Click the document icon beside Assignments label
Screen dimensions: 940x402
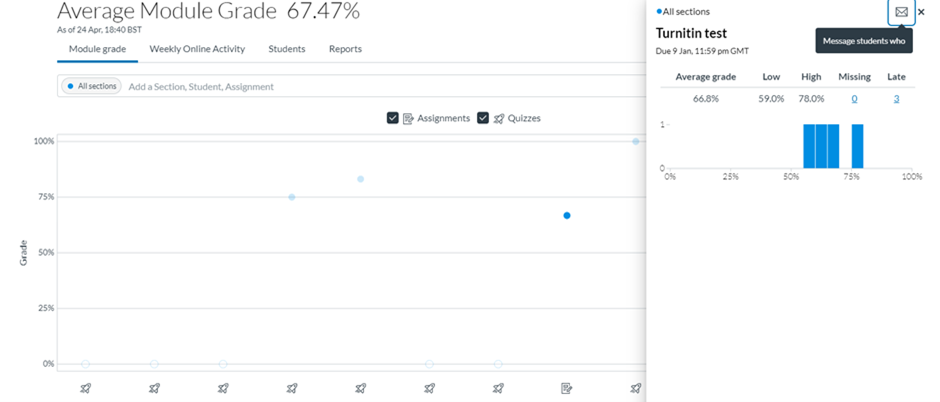(408, 118)
